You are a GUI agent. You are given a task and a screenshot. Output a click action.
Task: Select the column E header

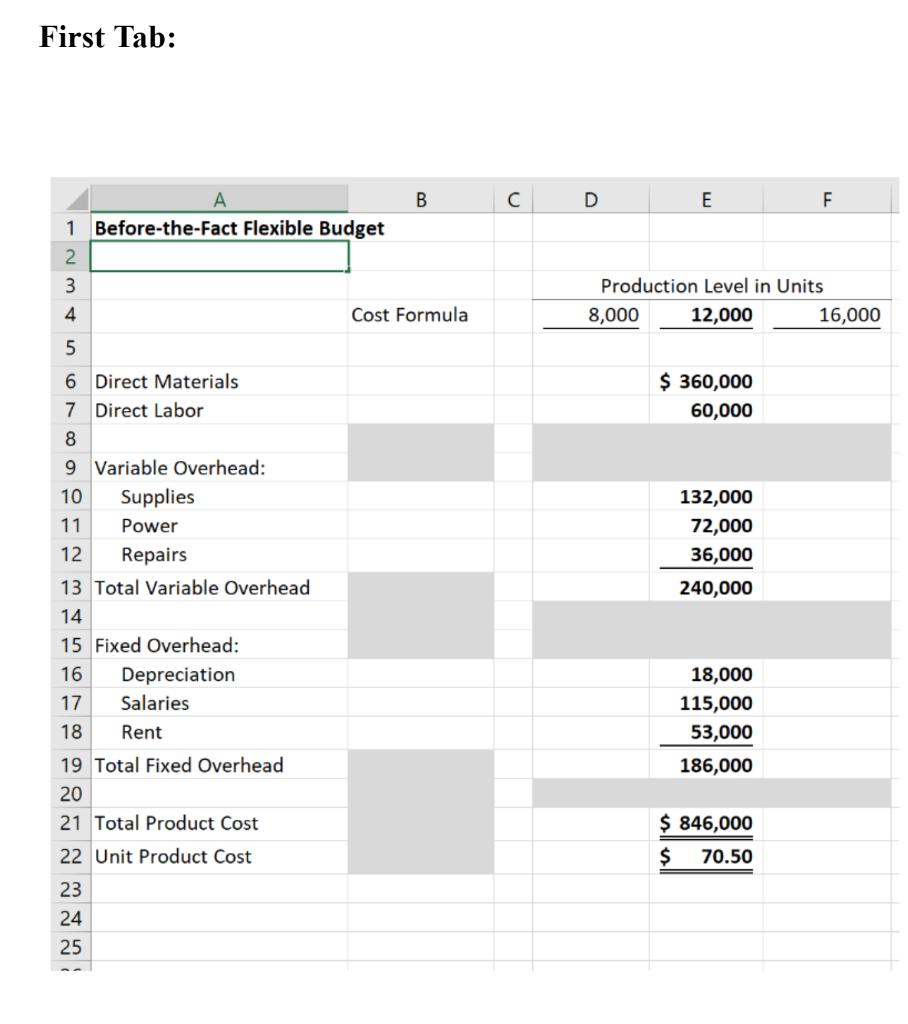(706, 199)
